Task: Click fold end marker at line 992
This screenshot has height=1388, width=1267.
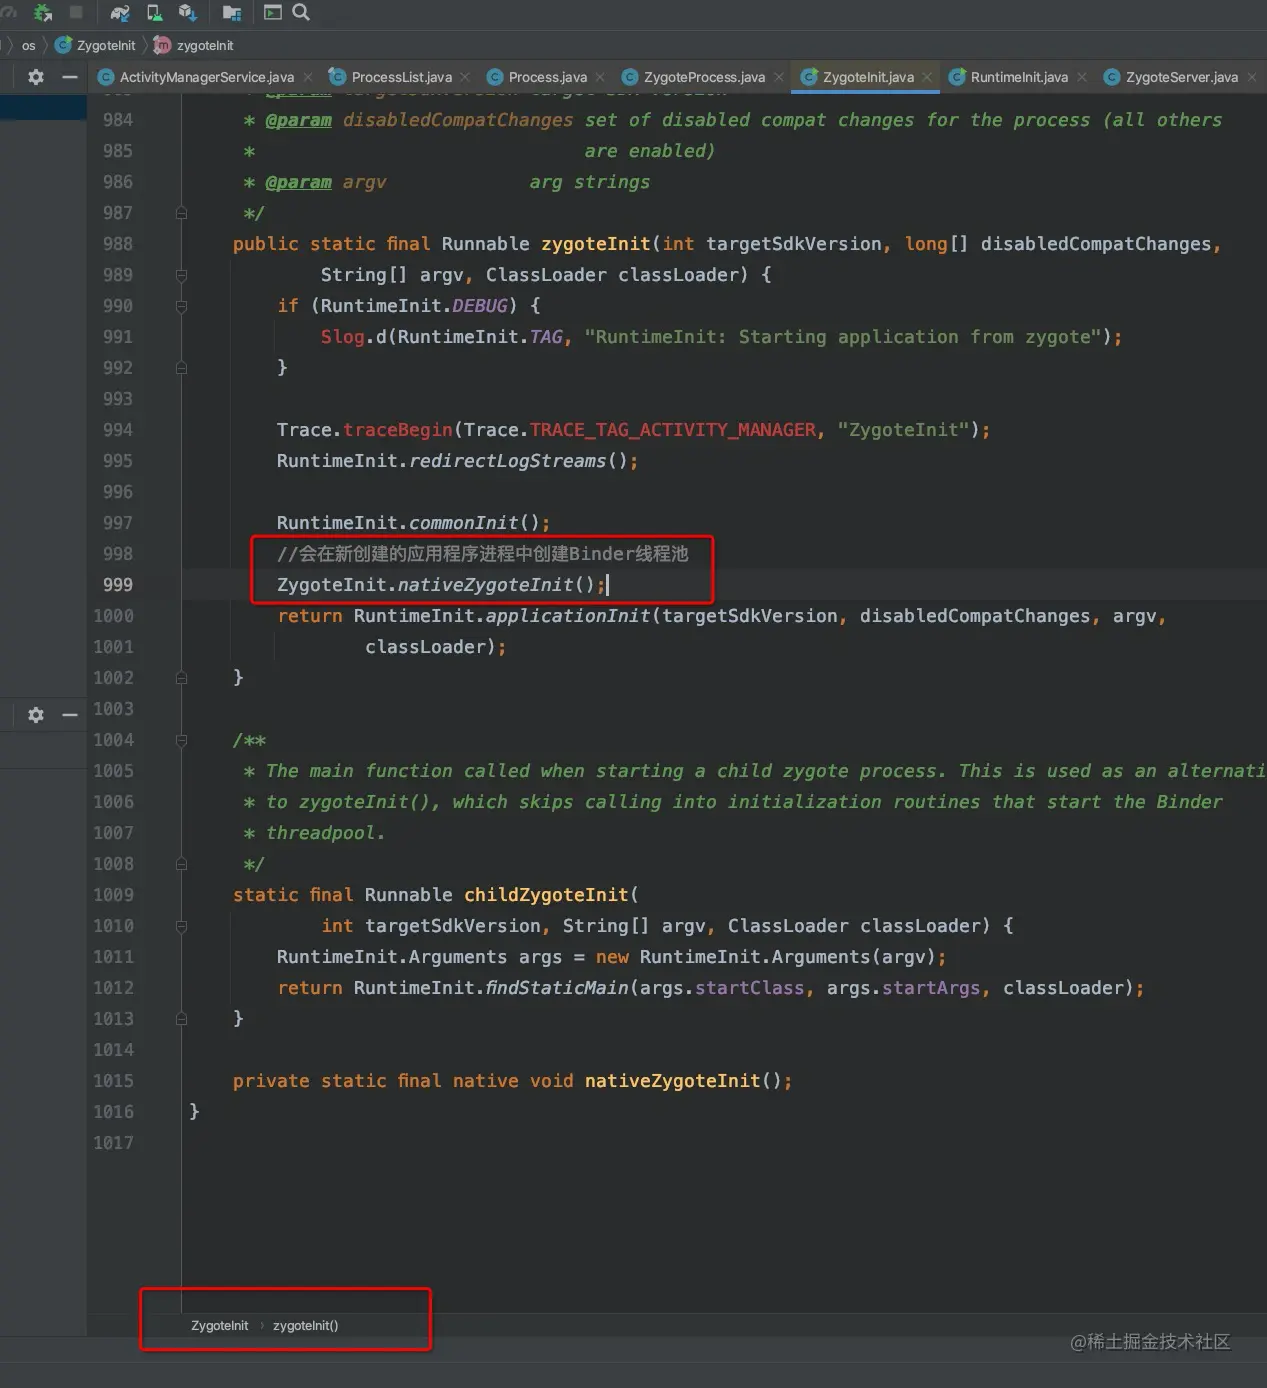Action: 181,368
